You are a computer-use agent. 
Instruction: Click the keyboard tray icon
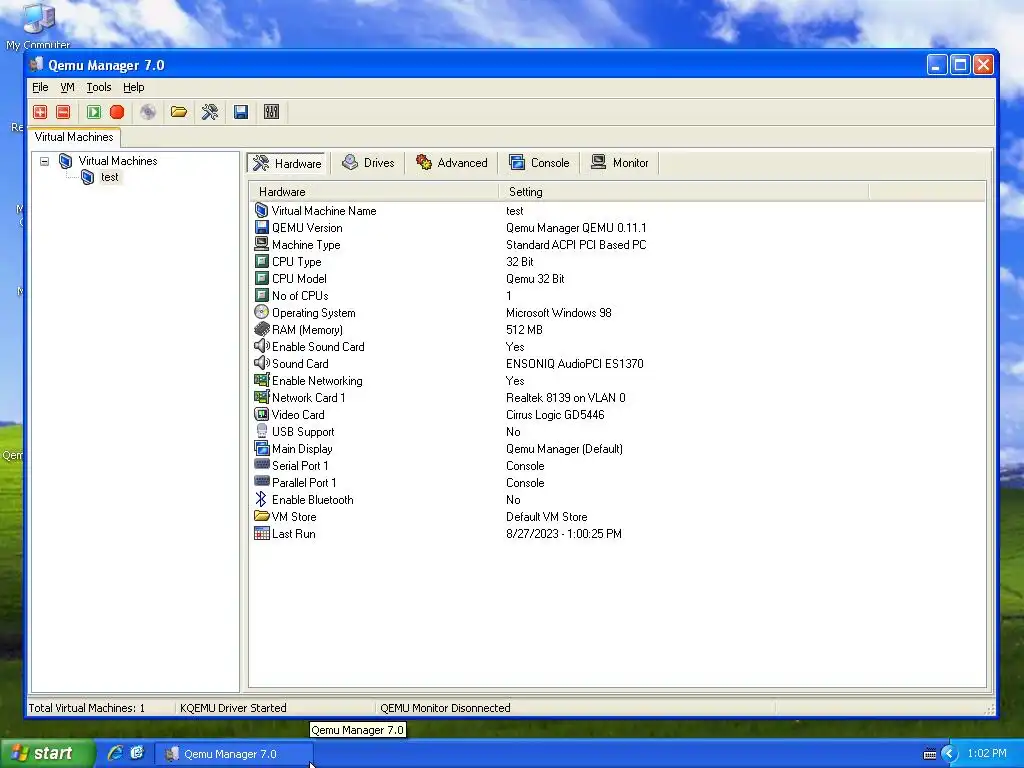click(930, 754)
